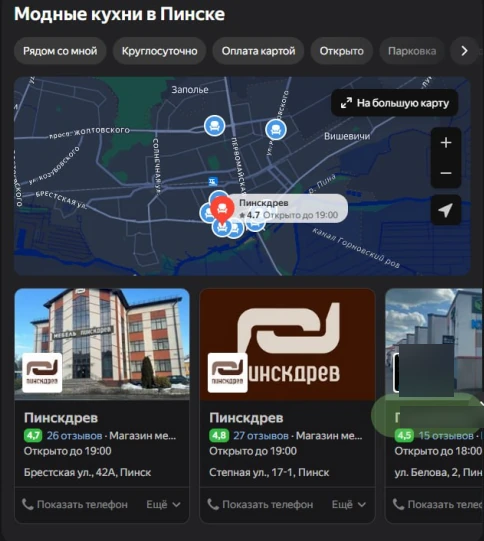This screenshot has width=484, height=541.
Task: Show phone for the ул. Белова card
Action: [437, 504]
